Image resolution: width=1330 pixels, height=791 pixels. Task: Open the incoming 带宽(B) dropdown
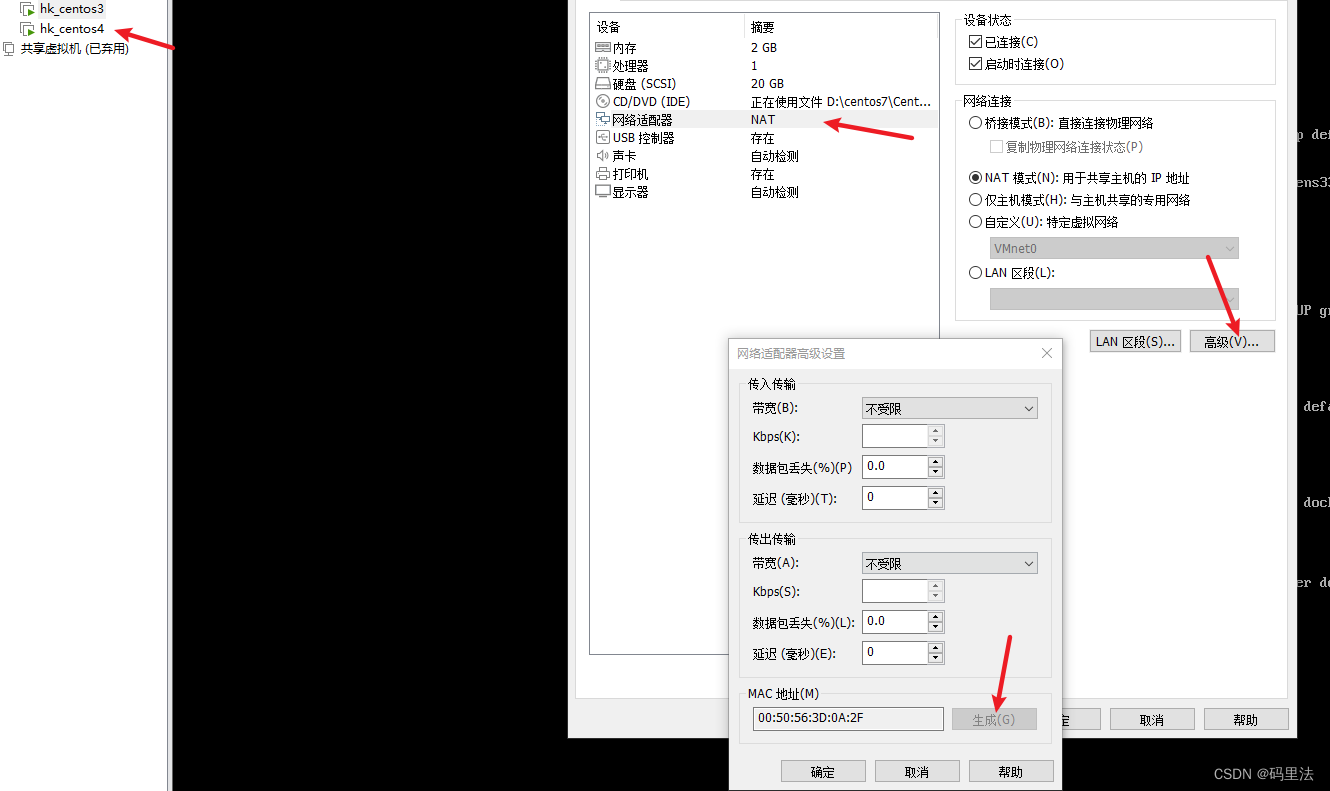click(949, 409)
